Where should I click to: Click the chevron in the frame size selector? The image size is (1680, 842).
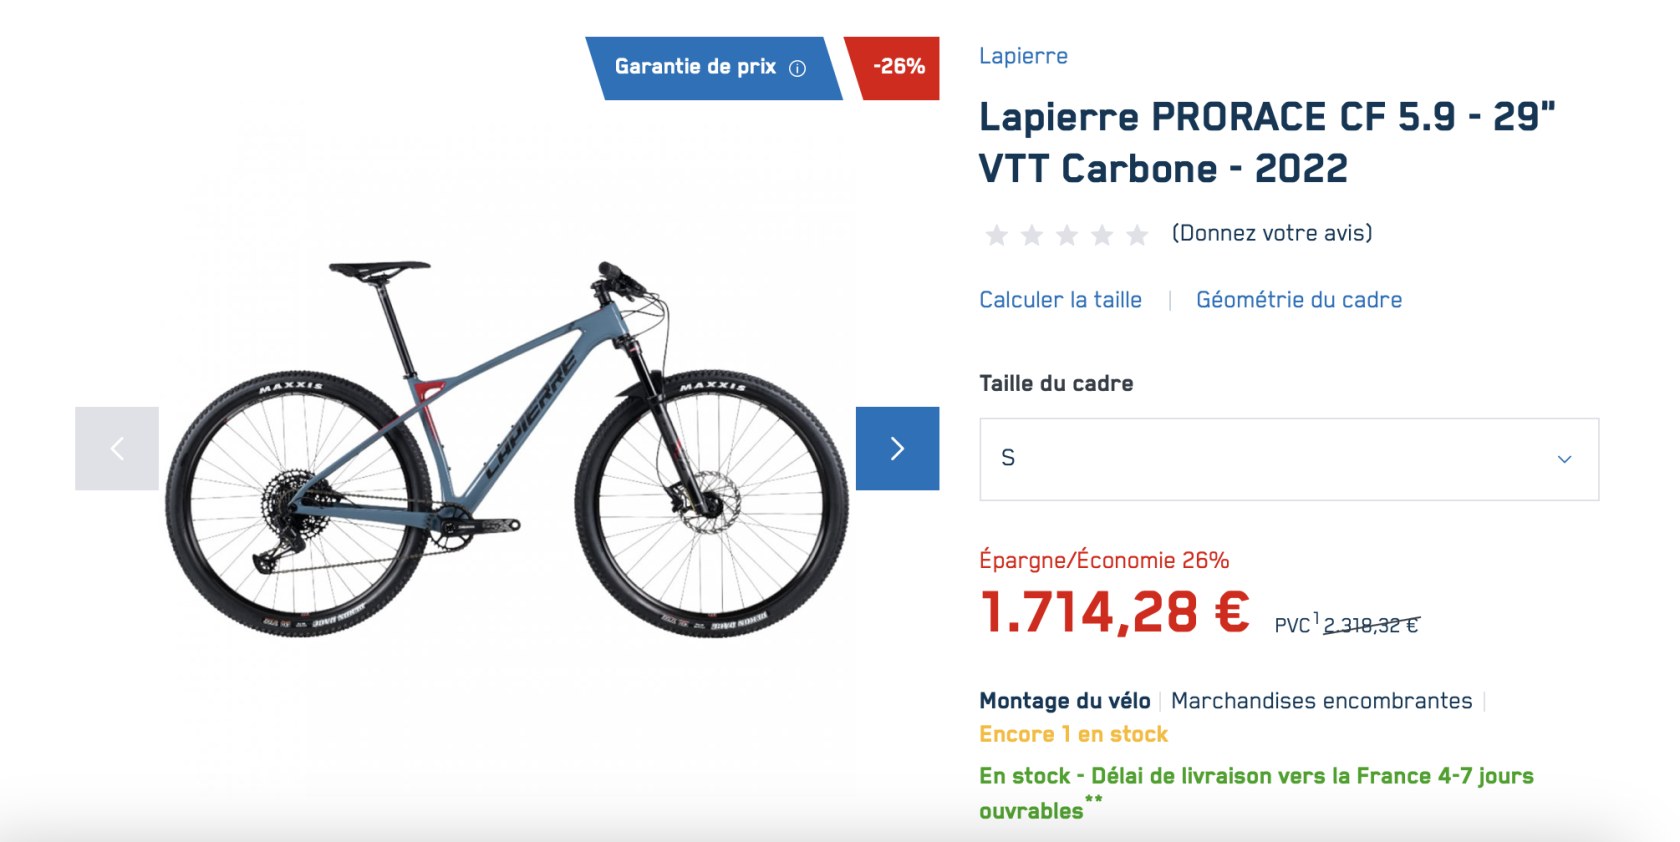(x=1564, y=459)
